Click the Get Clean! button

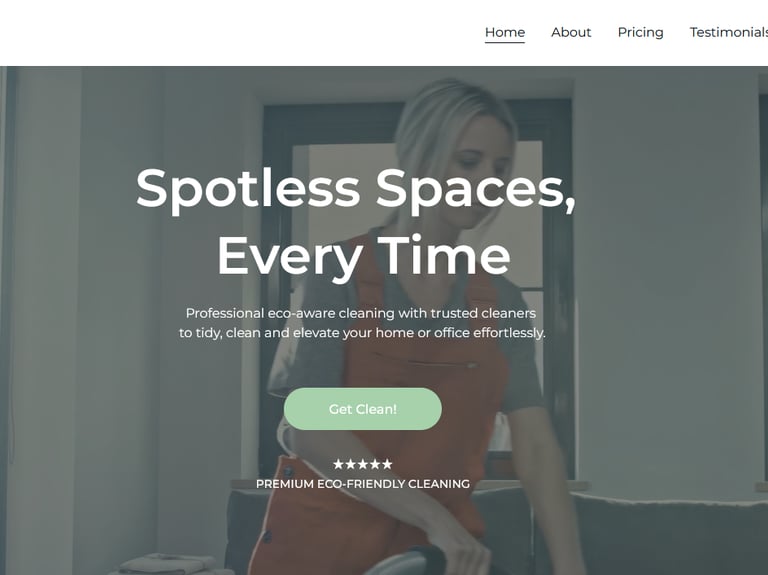point(362,409)
